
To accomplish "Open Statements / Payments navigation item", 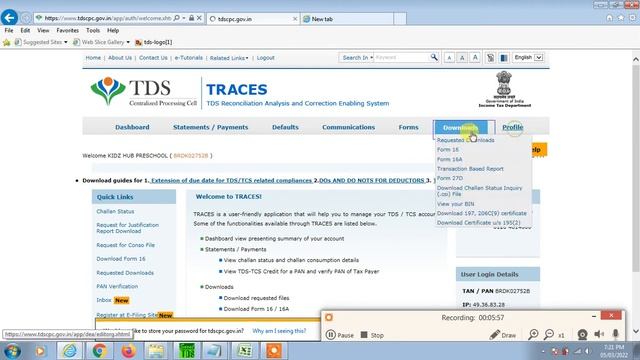I will tap(211, 127).
